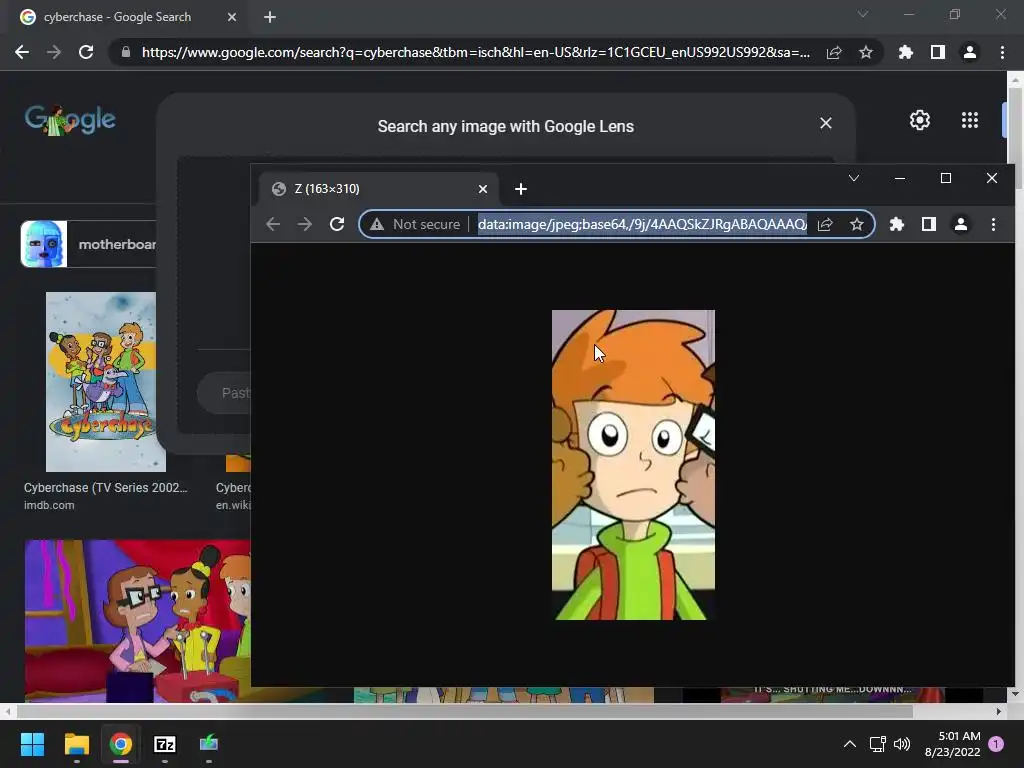Open new tab in background Google window
1024x768 pixels.
click(270, 17)
